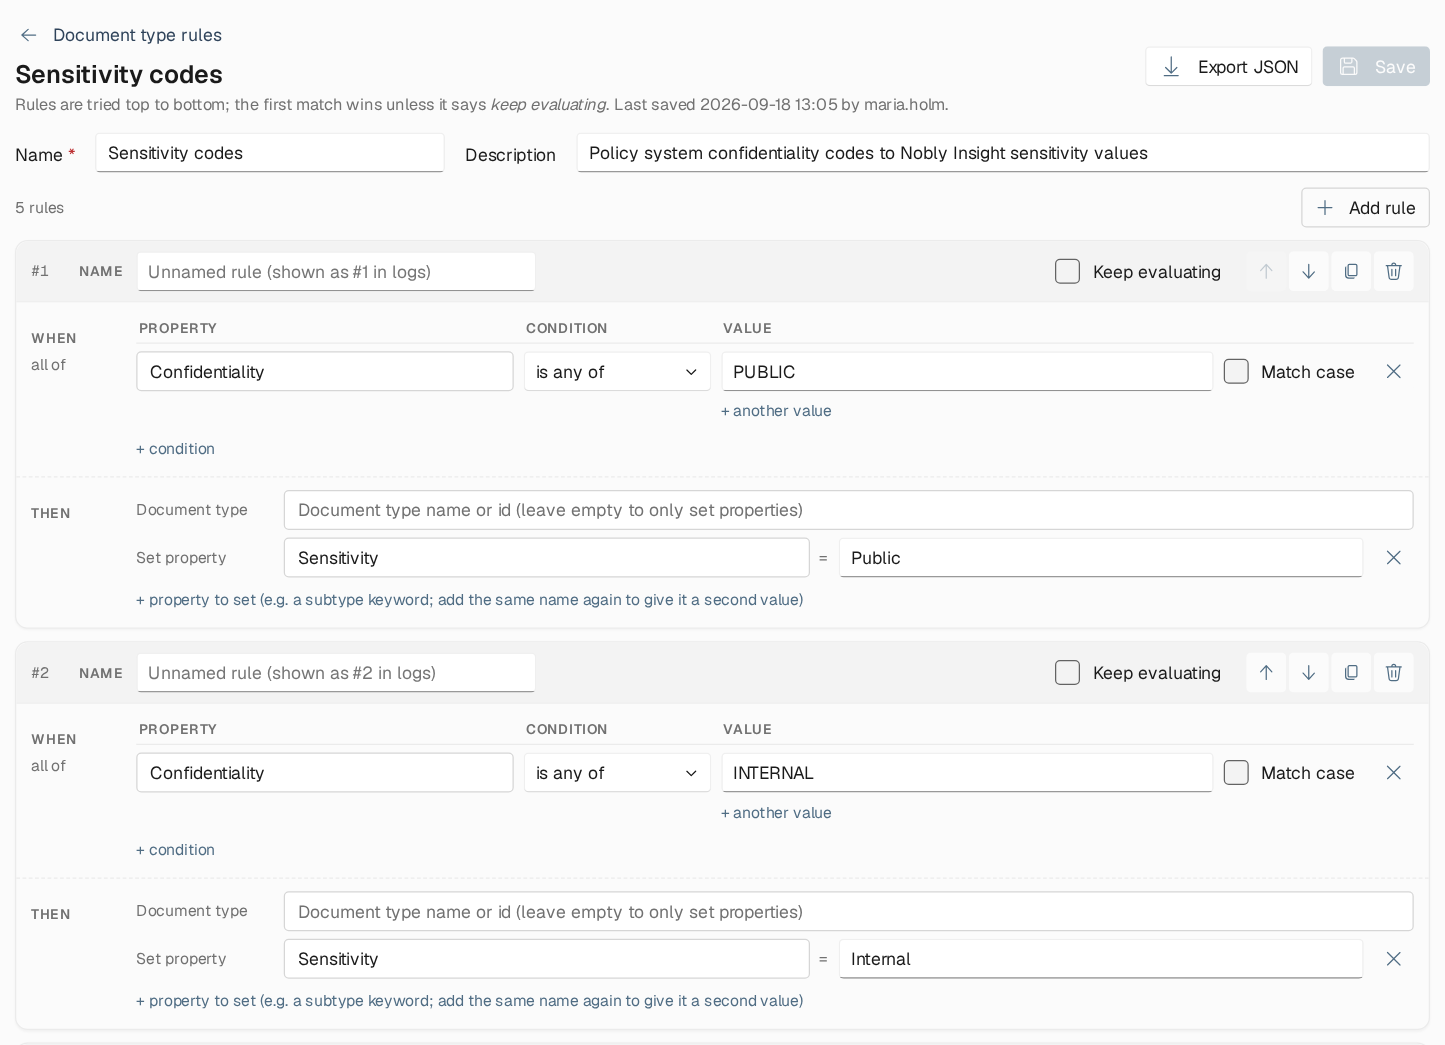Click rule #2 Document type field
The image size is (1445, 1045).
(849, 912)
